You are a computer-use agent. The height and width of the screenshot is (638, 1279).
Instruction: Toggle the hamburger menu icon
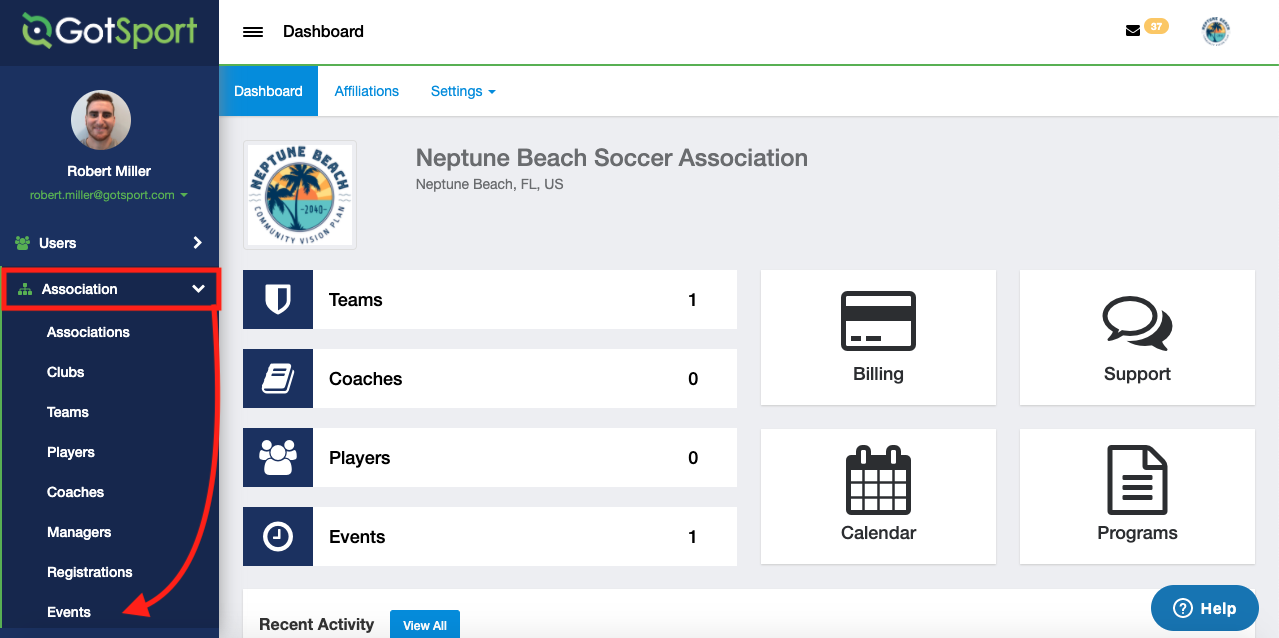click(253, 32)
